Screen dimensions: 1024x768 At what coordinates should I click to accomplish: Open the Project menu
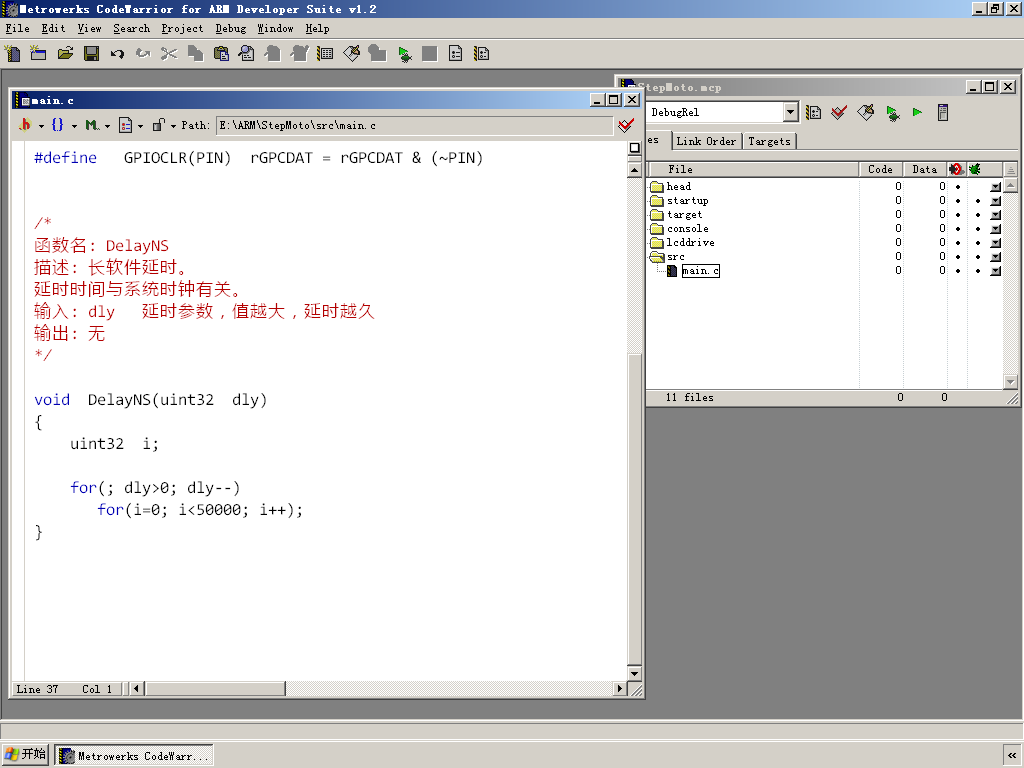182,28
